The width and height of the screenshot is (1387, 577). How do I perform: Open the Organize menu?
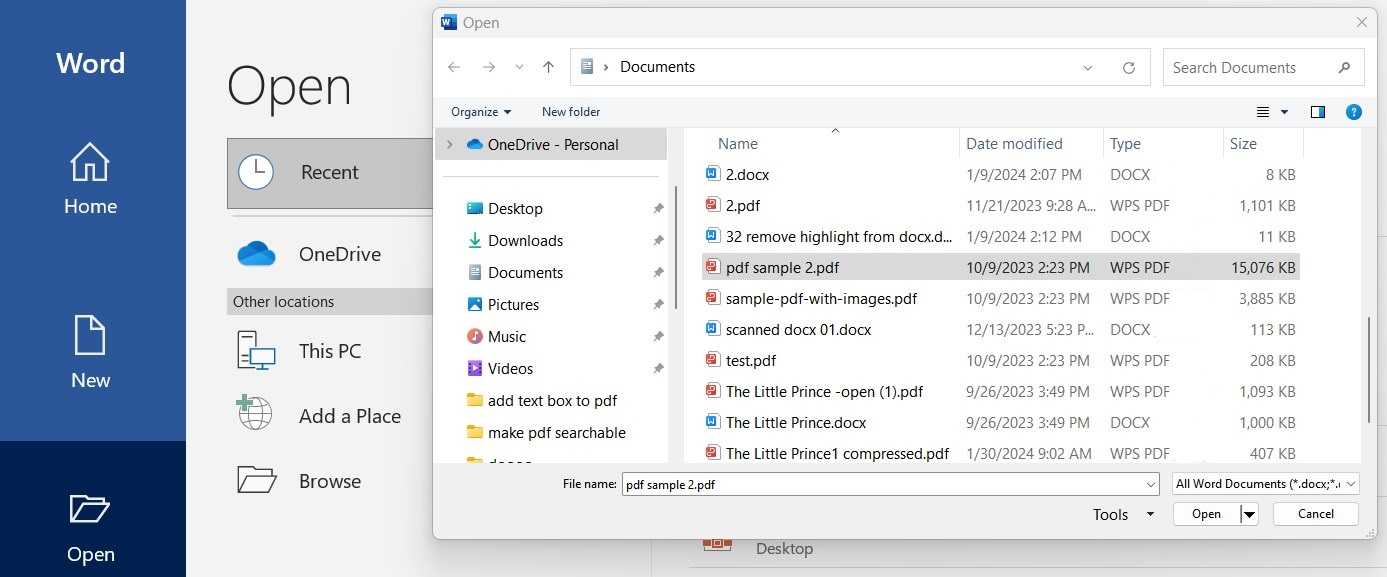coord(480,111)
